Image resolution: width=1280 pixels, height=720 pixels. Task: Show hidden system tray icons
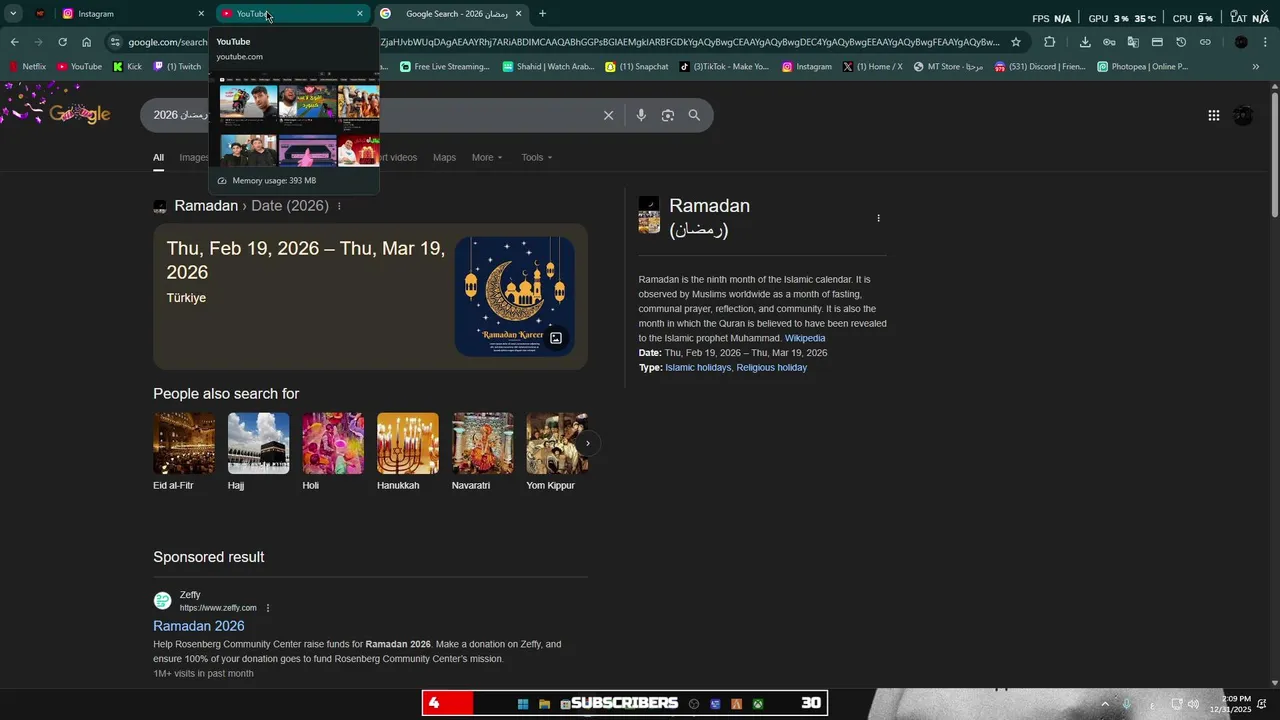(1105, 704)
